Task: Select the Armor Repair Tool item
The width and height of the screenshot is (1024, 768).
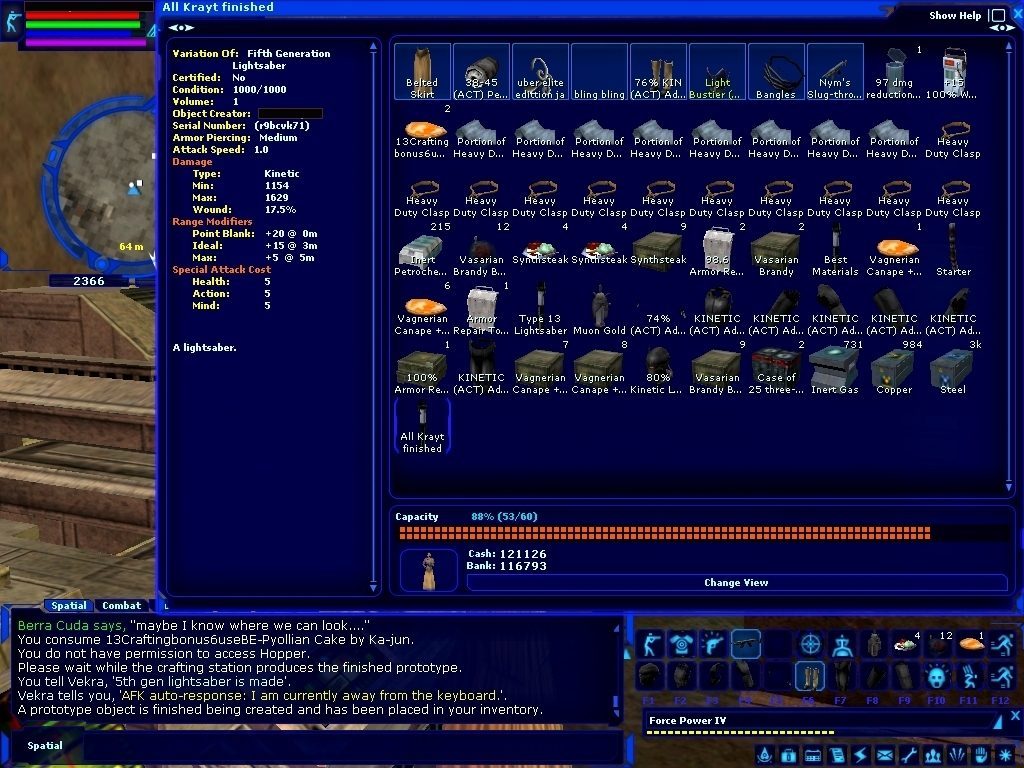Action: point(481,310)
